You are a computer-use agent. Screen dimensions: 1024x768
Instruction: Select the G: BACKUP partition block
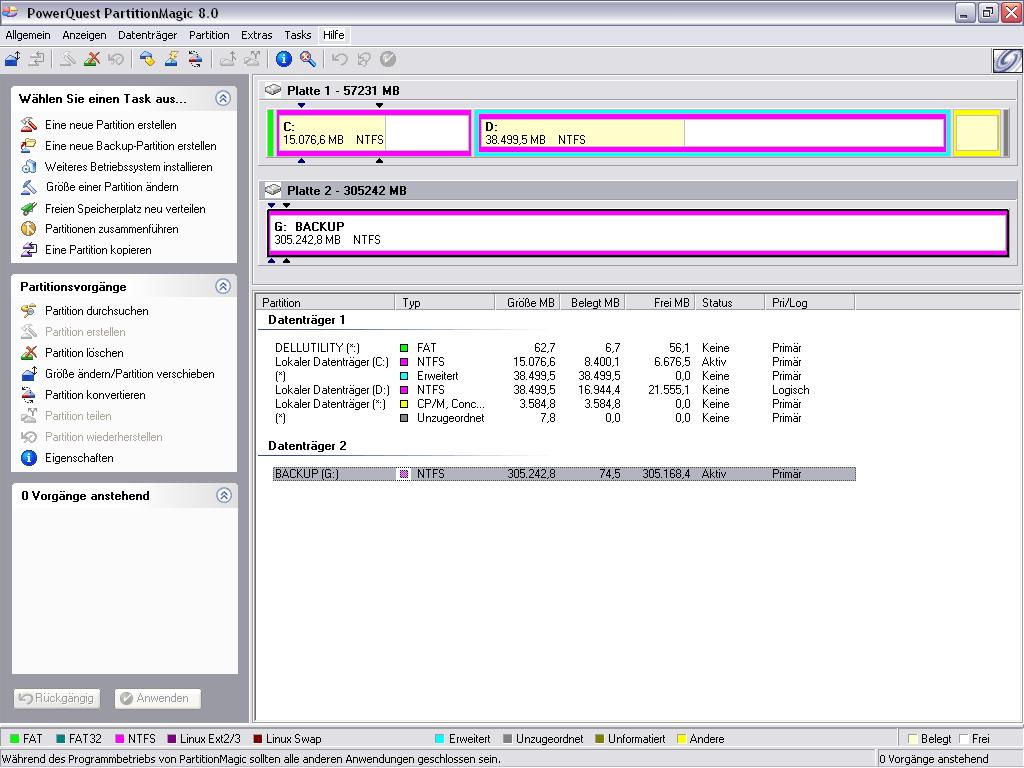[x=638, y=232]
